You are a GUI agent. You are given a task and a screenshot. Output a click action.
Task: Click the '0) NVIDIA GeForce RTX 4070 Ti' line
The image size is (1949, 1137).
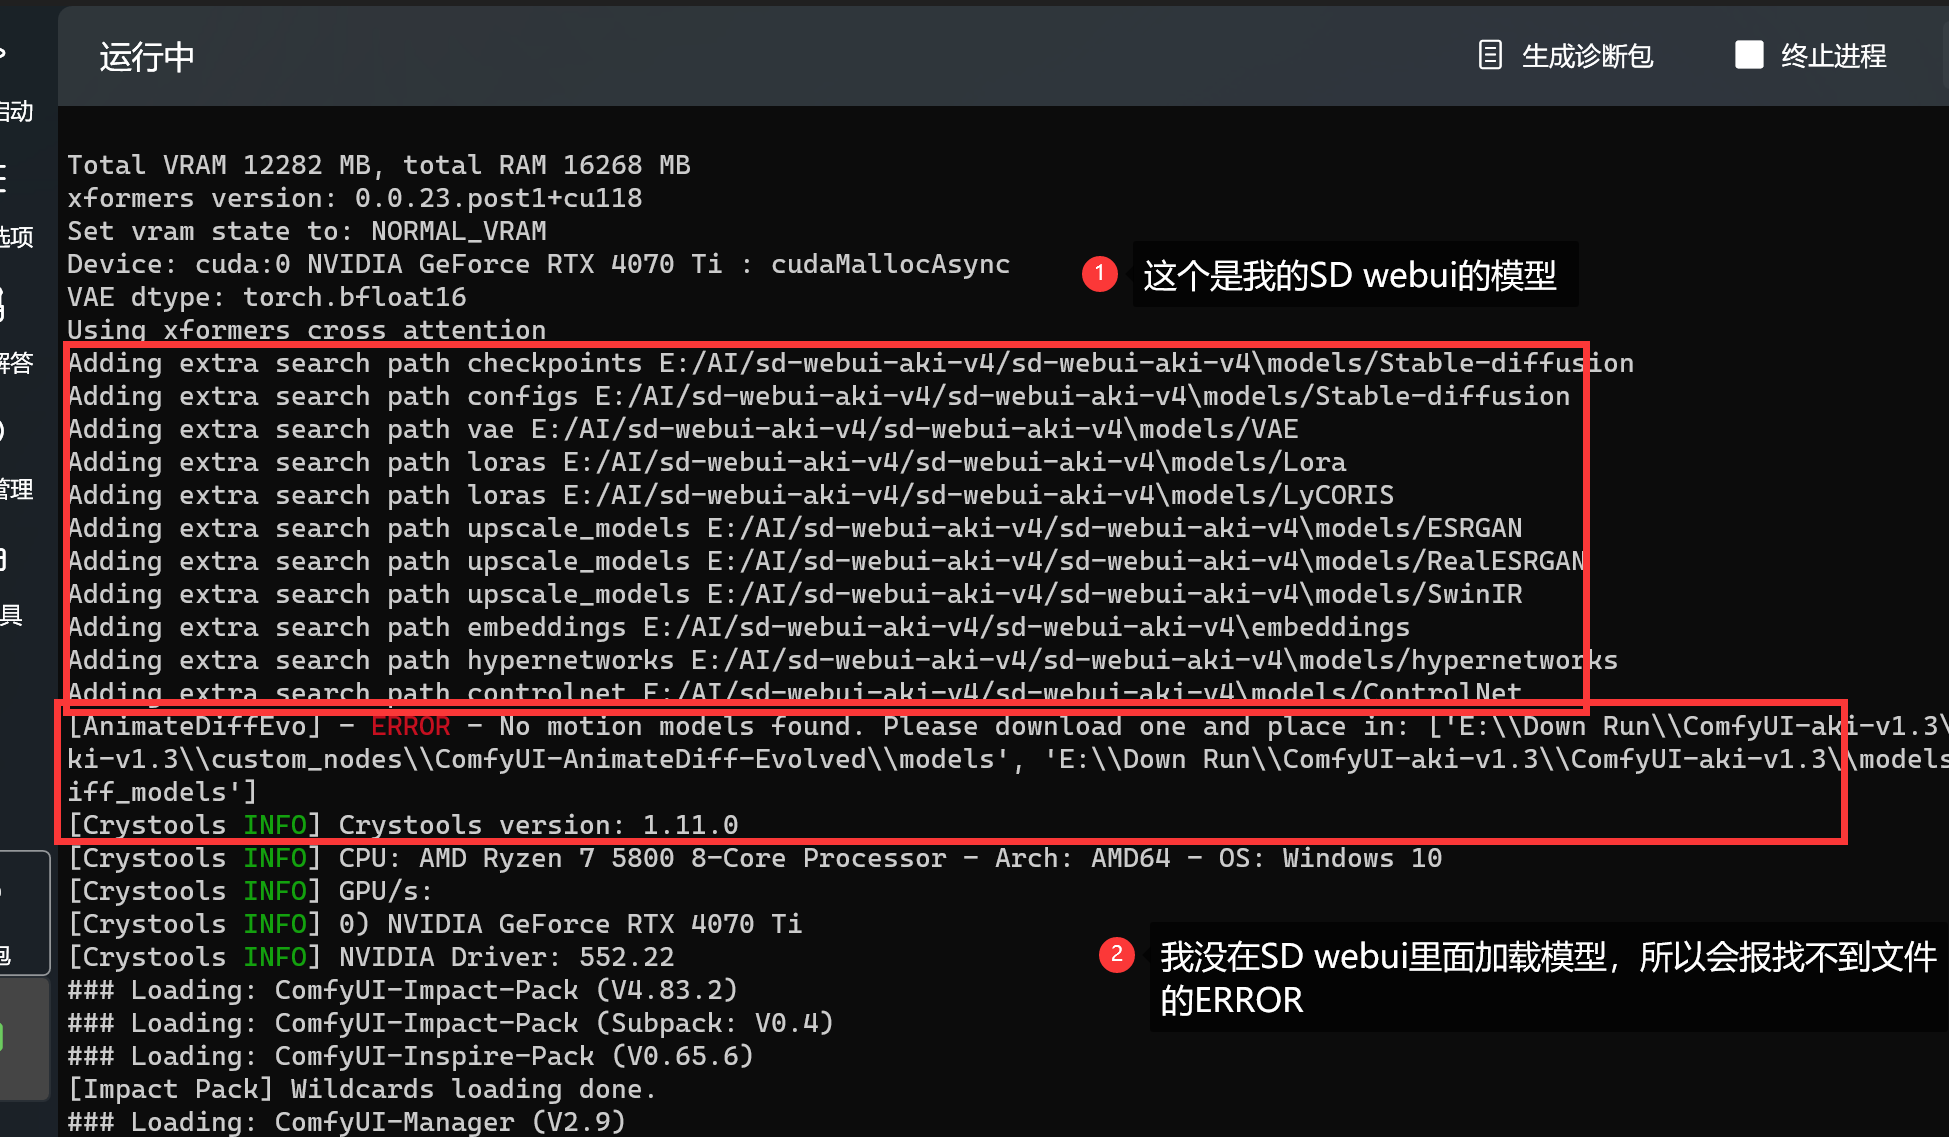(x=435, y=924)
